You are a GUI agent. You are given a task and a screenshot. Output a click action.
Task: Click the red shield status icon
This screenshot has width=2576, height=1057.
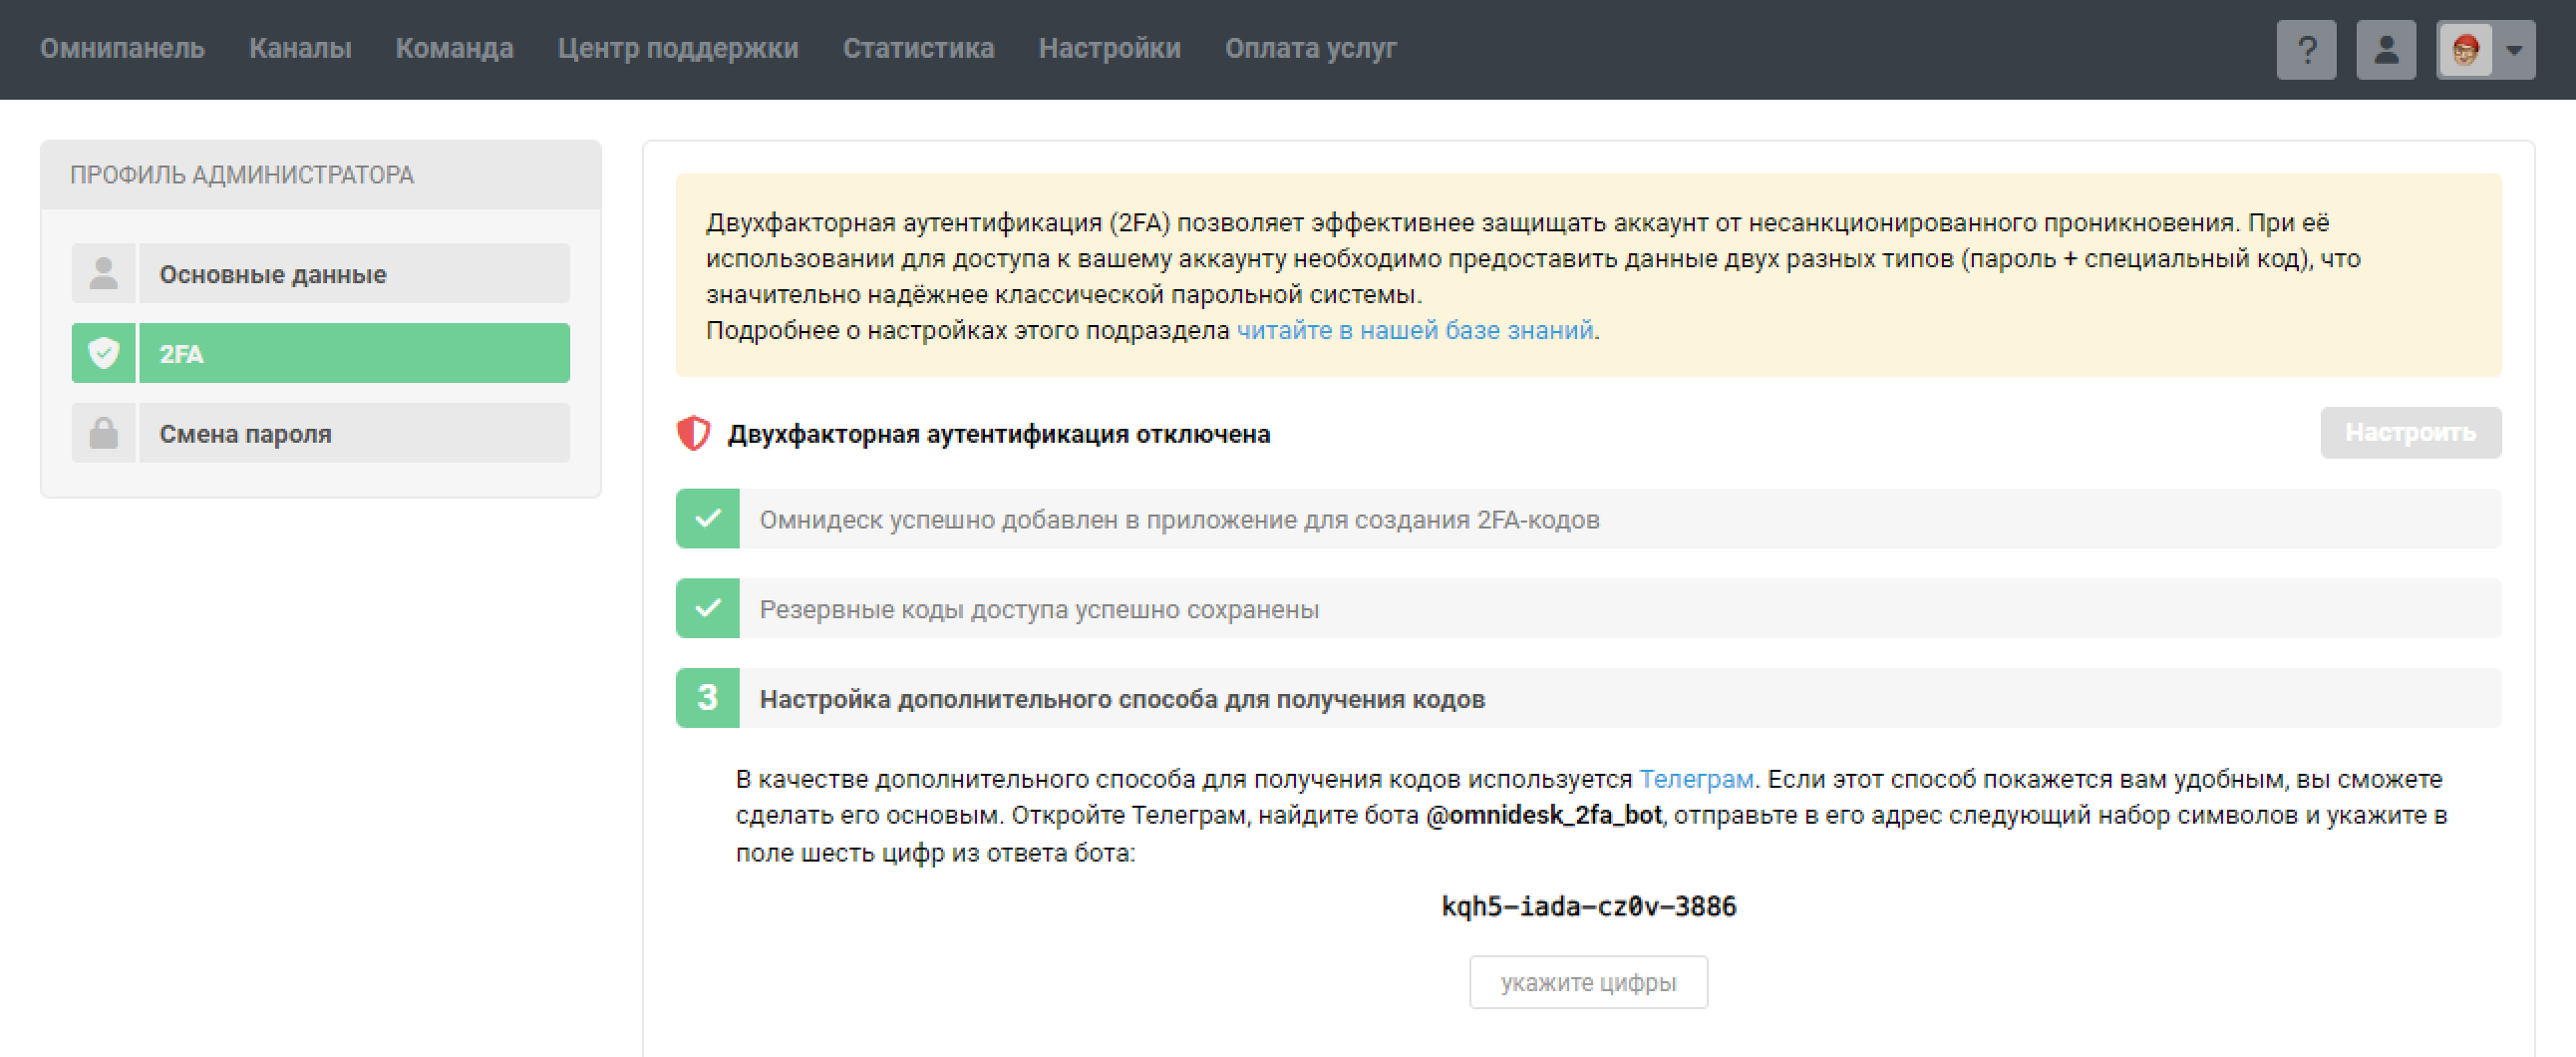coord(693,433)
